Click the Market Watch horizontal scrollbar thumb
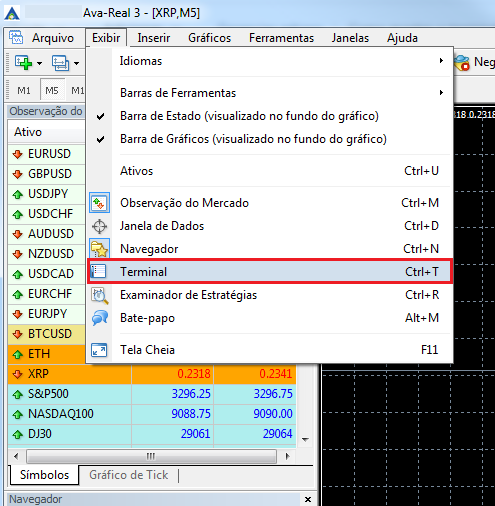Image resolution: width=495 pixels, height=506 pixels. 151,456
